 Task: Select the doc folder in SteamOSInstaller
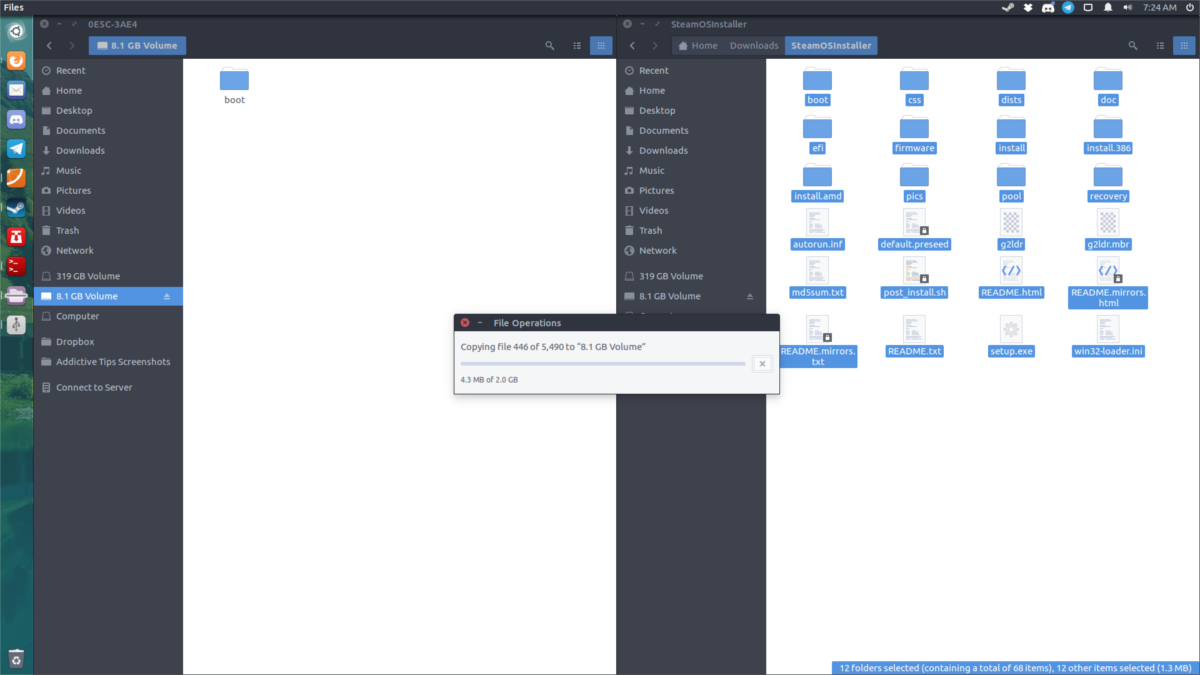pyautogui.click(x=1107, y=86)
